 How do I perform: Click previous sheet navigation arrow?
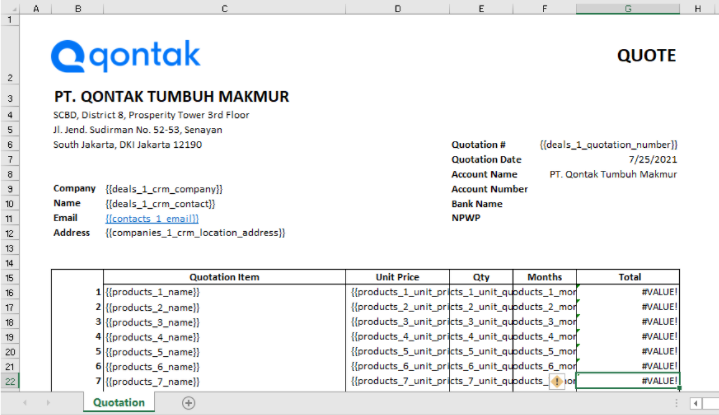click(25, 403)
